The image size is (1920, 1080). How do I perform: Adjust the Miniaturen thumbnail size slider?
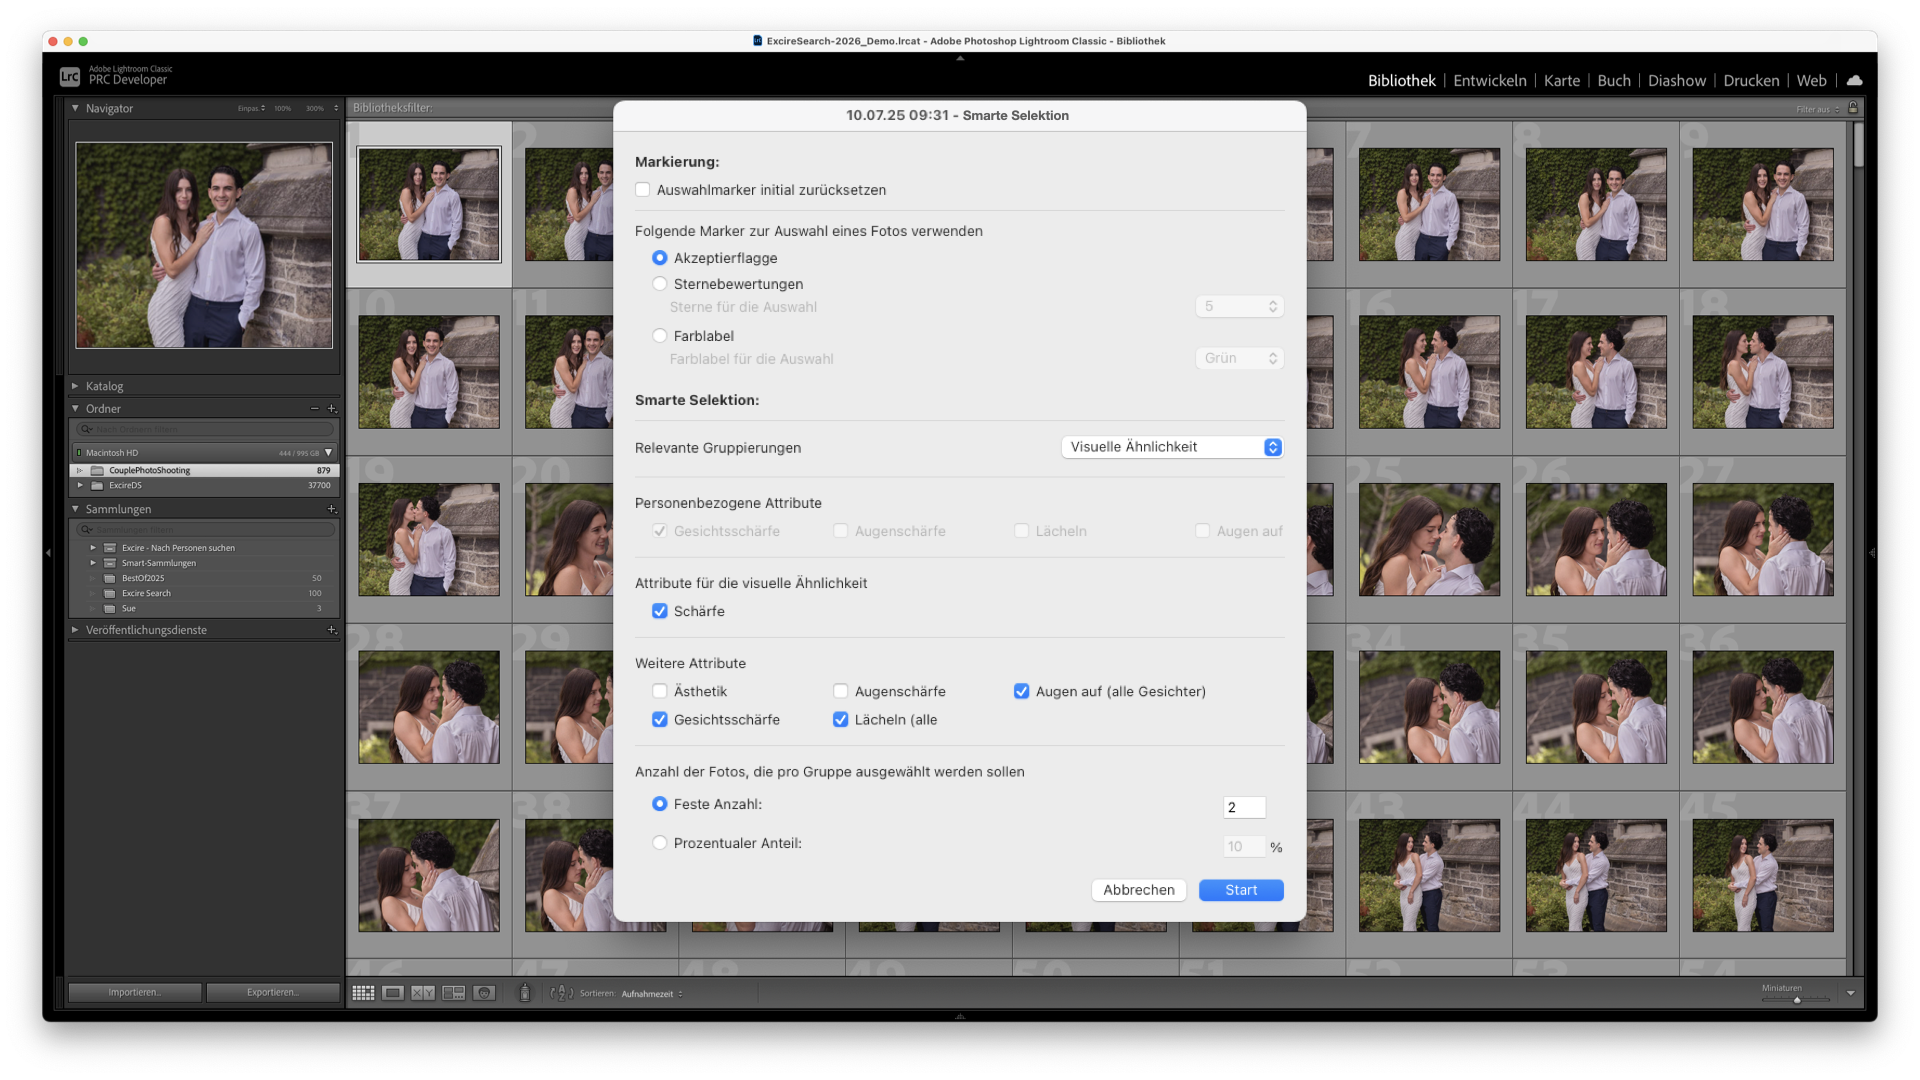pyautogui.click(x=1796, y=999)
